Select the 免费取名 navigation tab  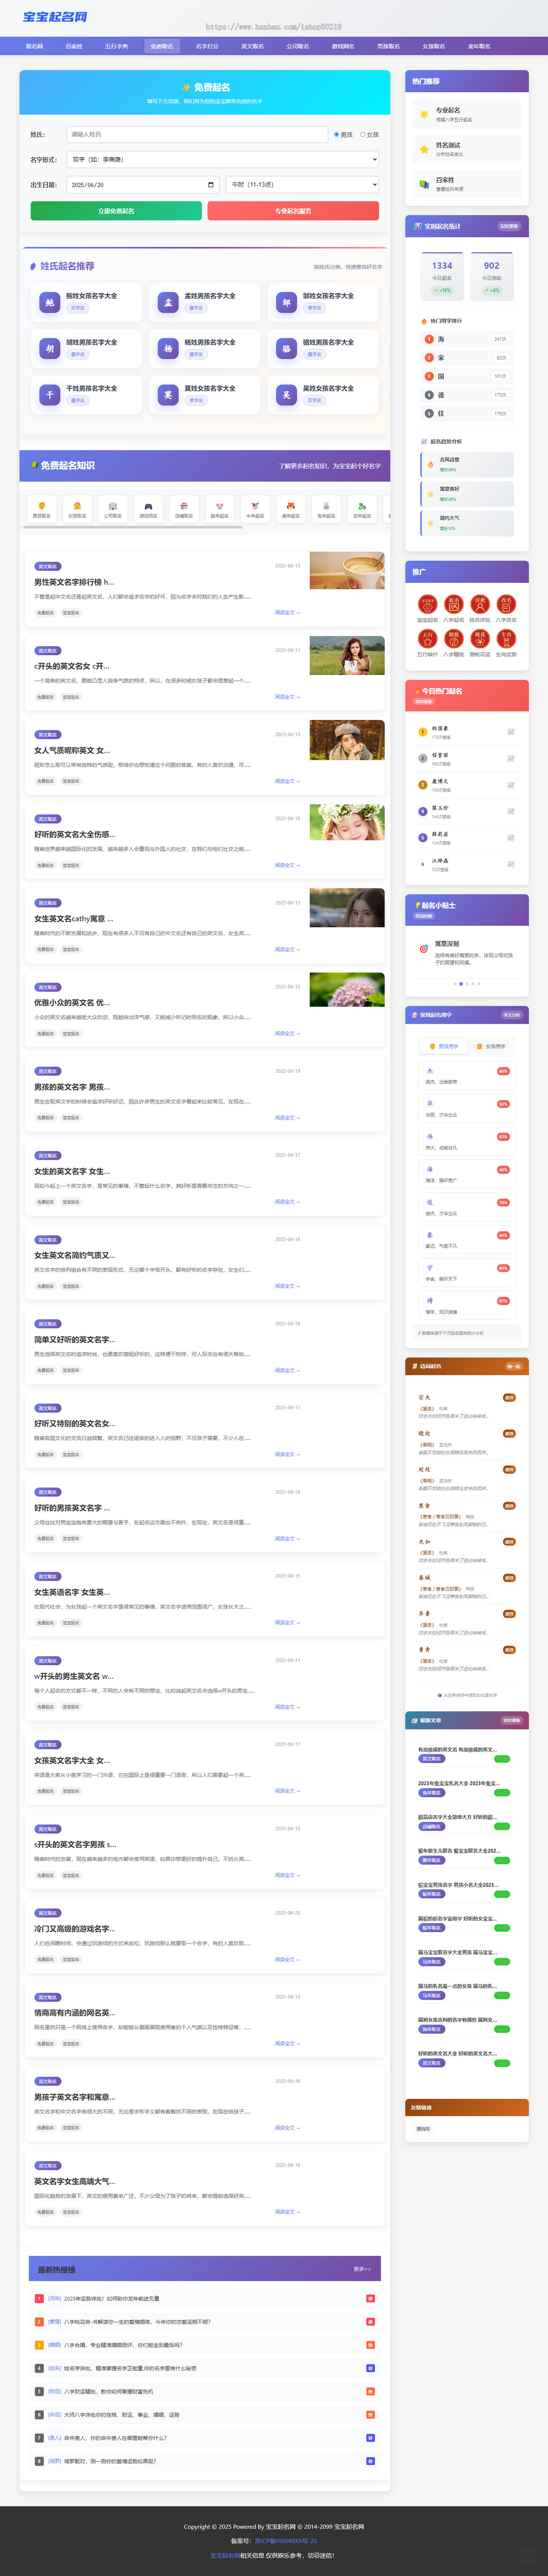[x=162, y=46]
